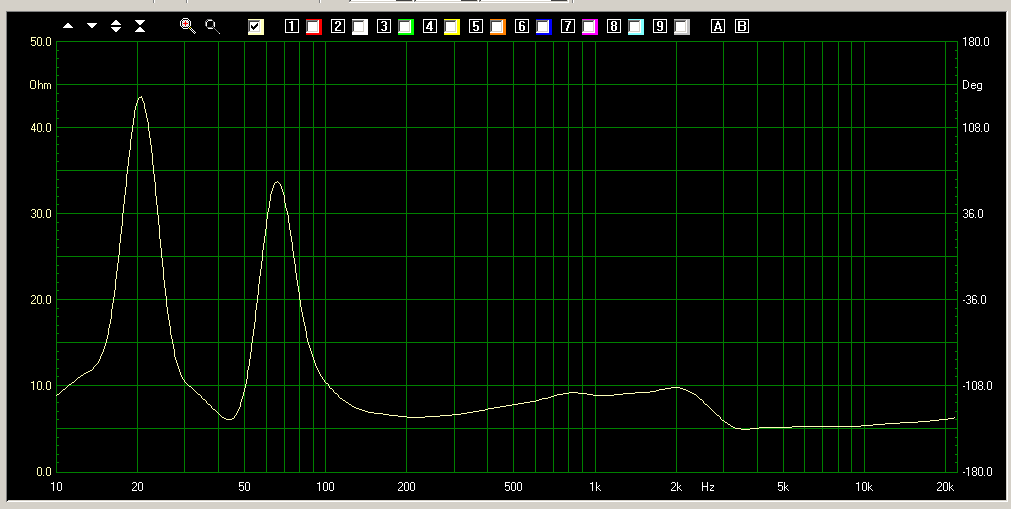Select curve slot number 9
This screenshot has width=1011, height=509.
tap(660, 27)
